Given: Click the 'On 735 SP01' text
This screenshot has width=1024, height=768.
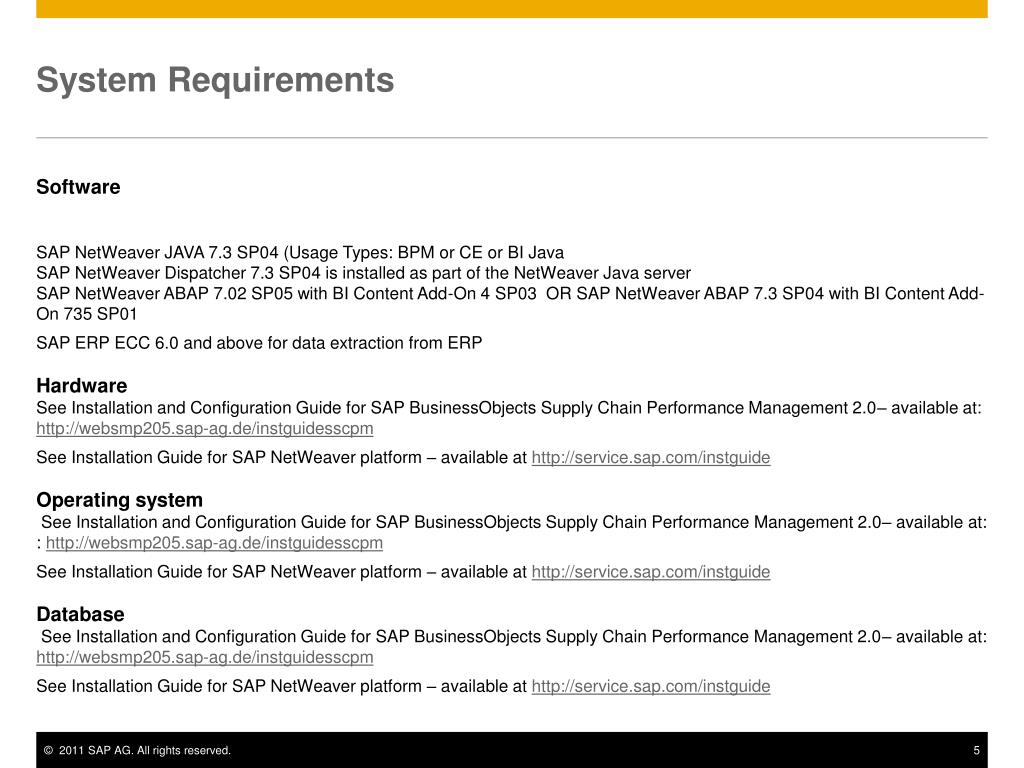Looking at the screenshot, I should 87,314.
